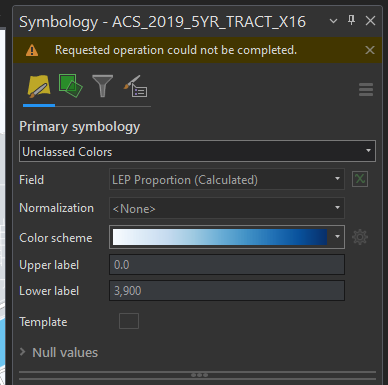Open Advanced symbol options tab
Image resolution: width=388 pixels, height=385 pixels.
click(135, 86)
